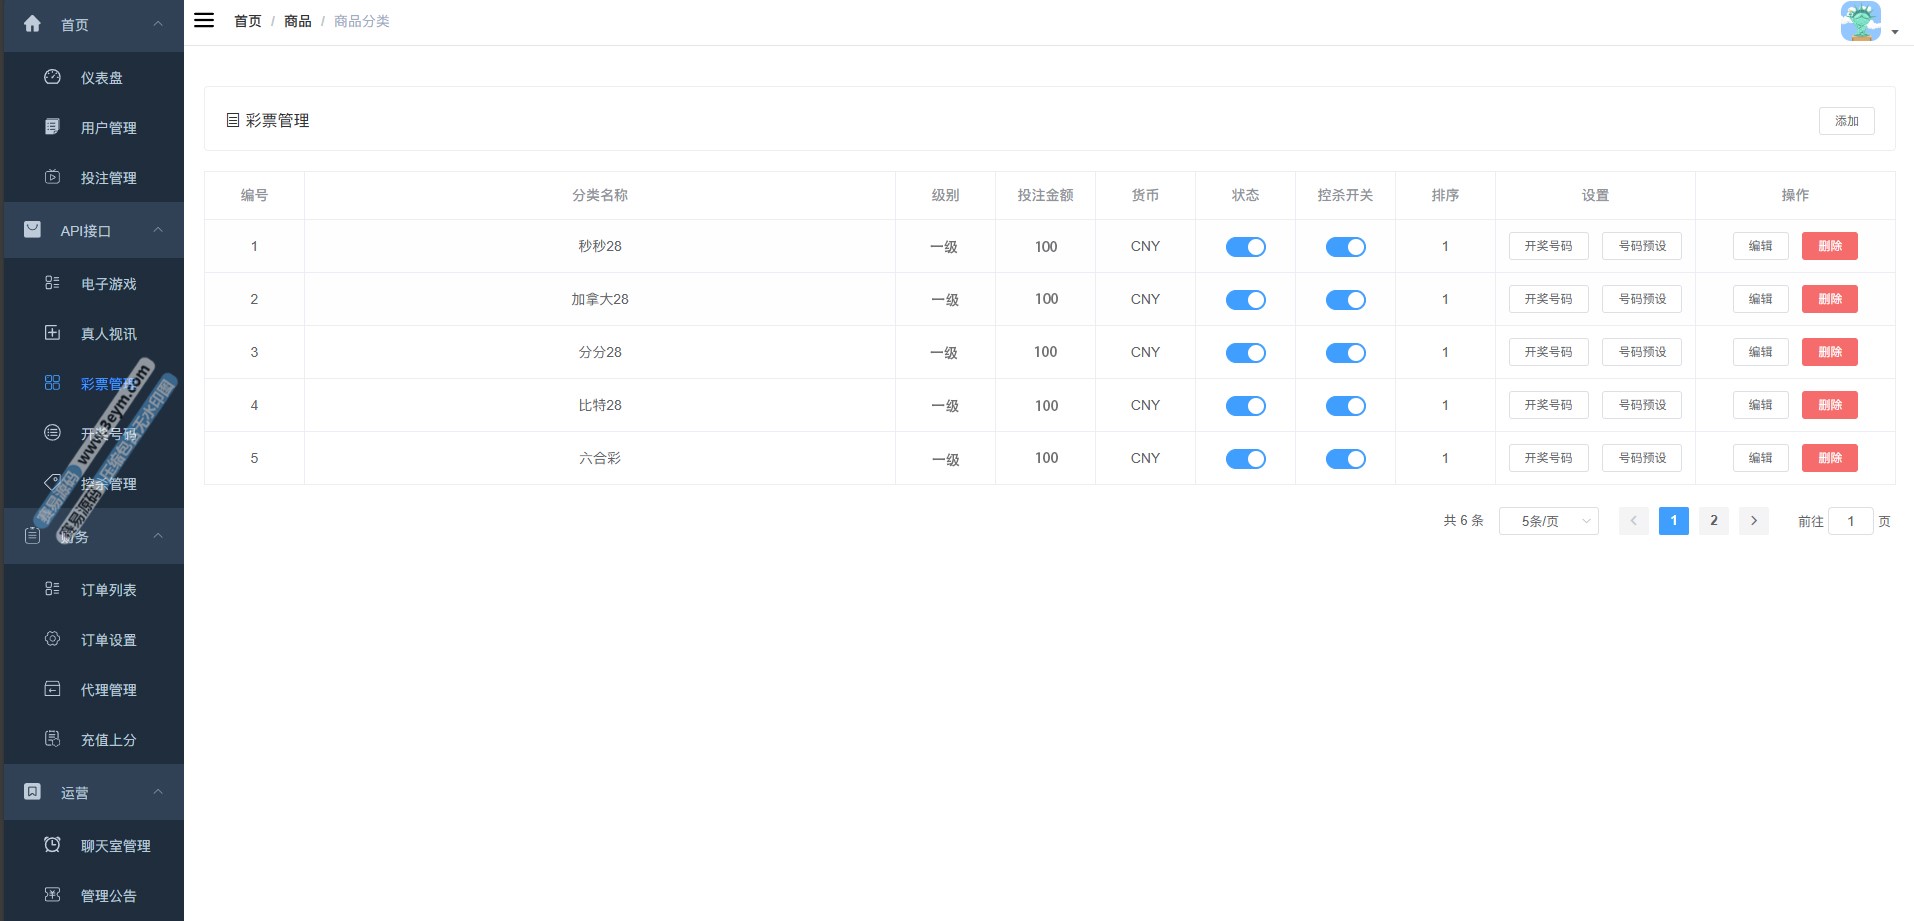Open the 5条/页 page size dropdown

pos(1548,521)
